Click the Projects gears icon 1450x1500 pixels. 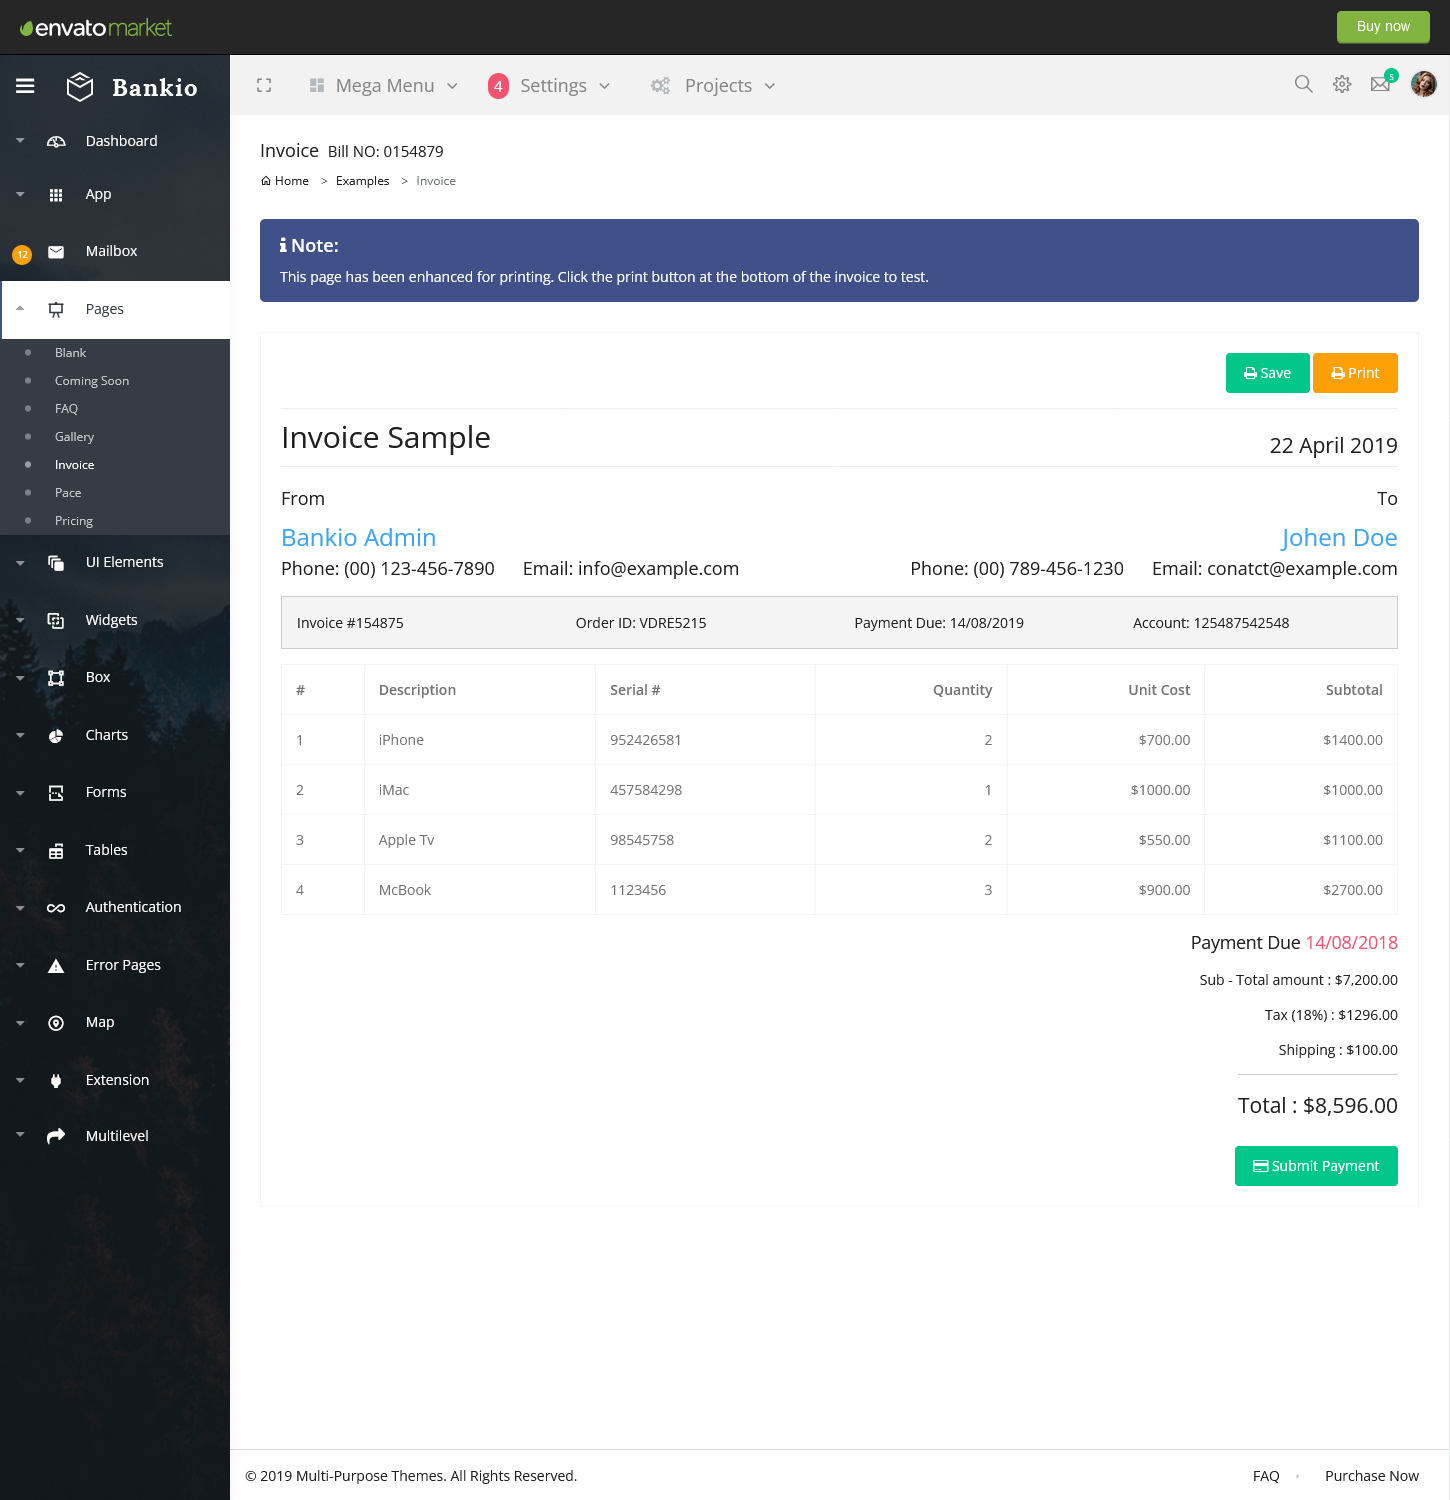(660, 86)
